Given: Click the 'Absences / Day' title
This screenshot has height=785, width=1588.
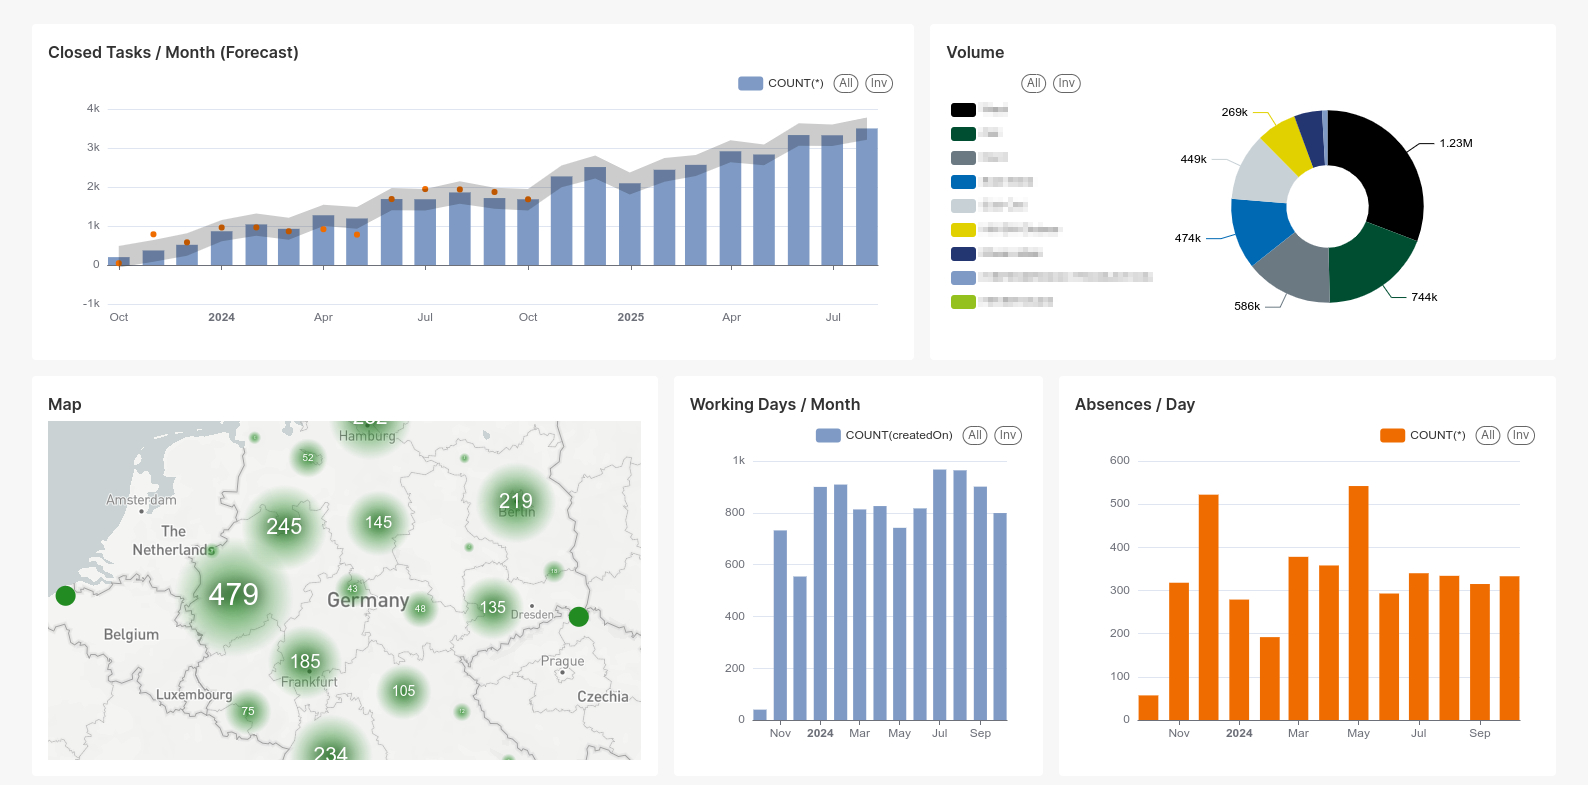Looking at the screenshot, I should (1135, 404).
